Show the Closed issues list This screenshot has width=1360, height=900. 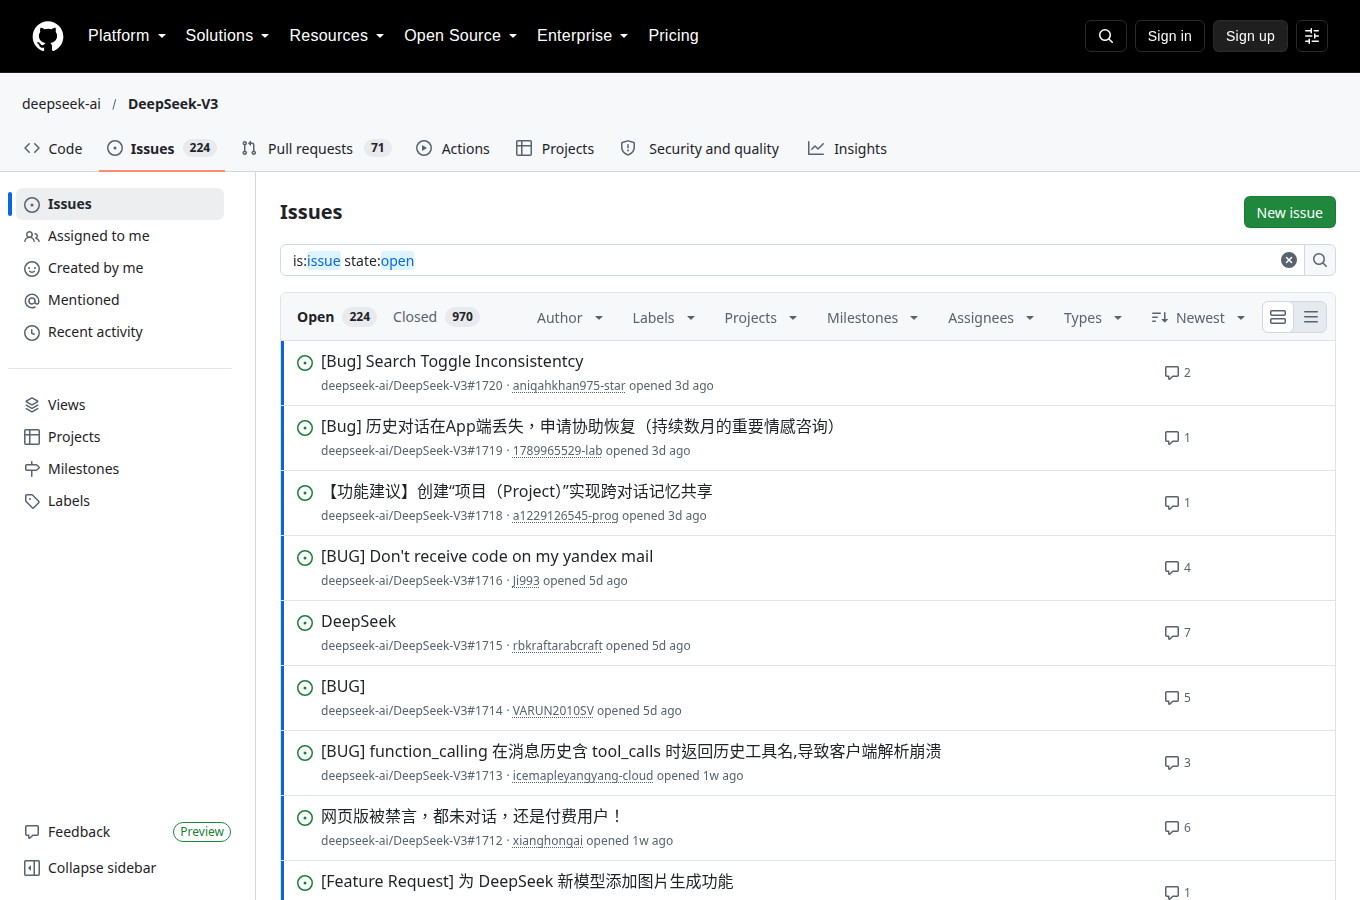[x=436, y=317]
